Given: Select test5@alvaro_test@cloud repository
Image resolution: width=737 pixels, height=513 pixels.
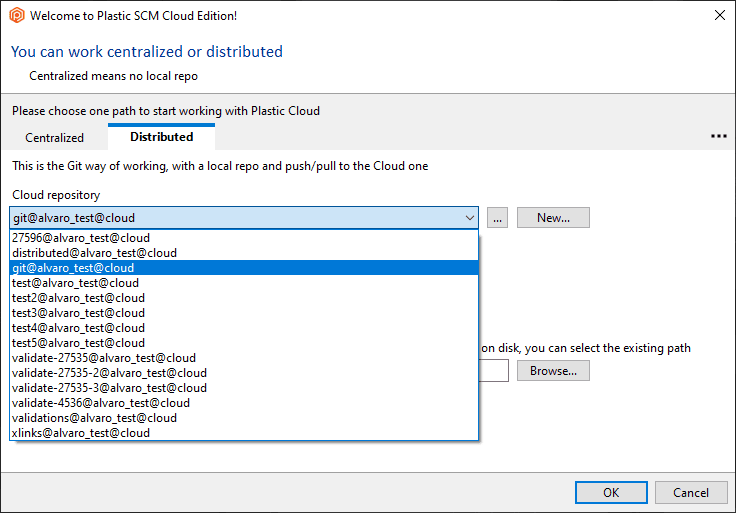Looking at the screenshot, I should coord(244,343).
